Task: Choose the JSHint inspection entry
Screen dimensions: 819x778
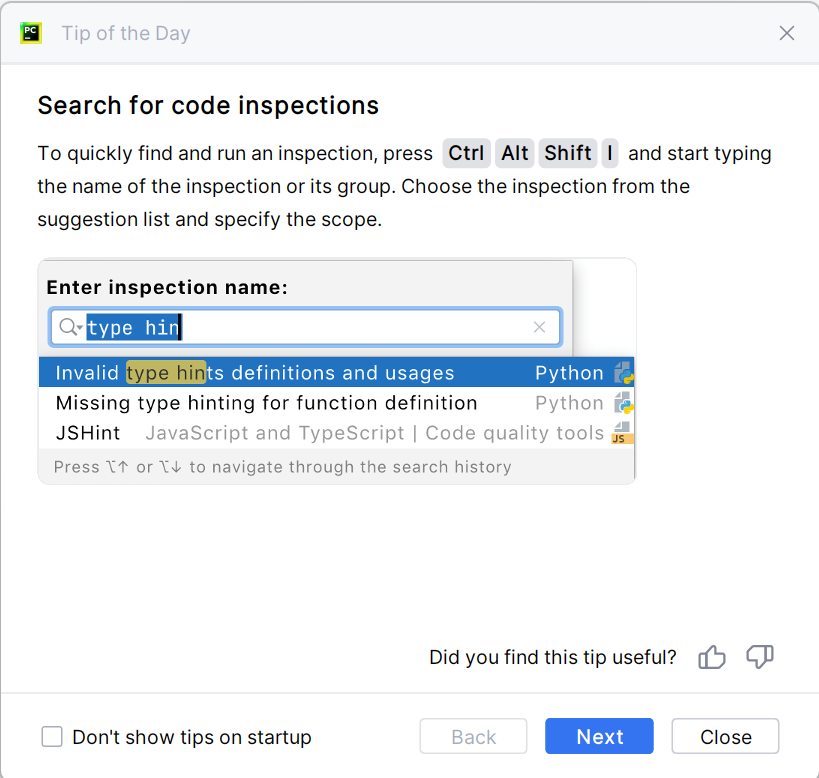Action: pos(88,433)
